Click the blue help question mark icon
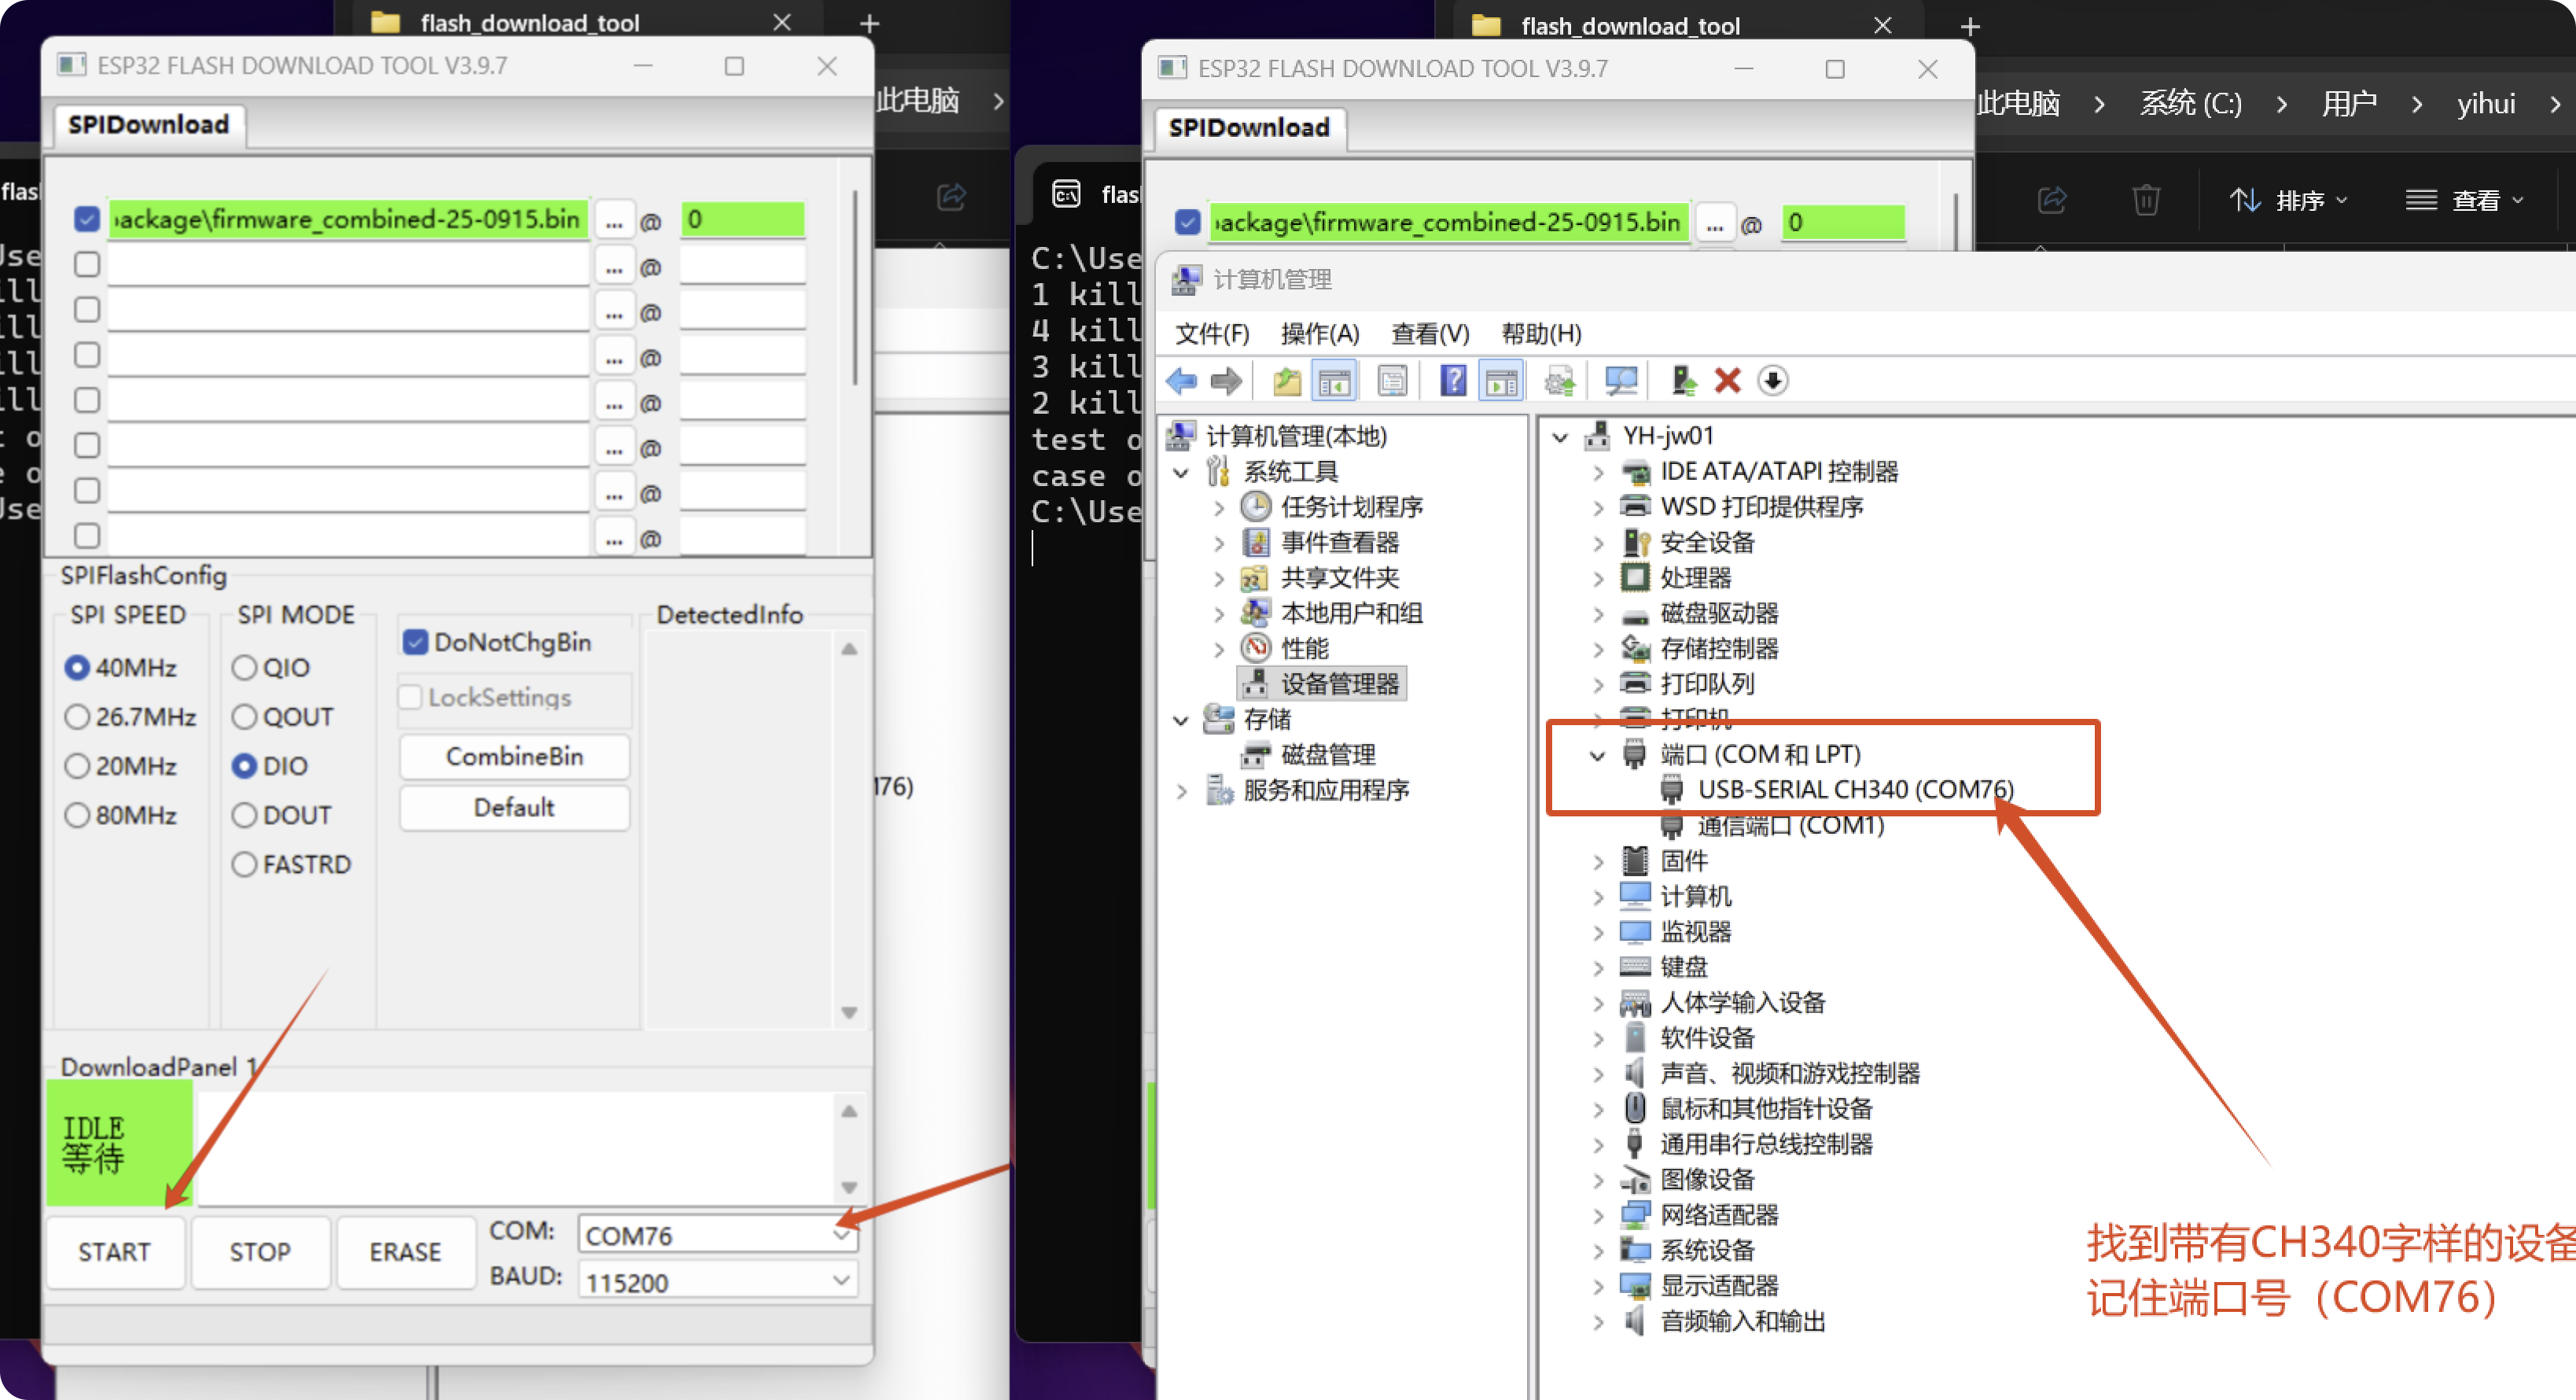The image size is (2576, 1400). [1452, 381]
